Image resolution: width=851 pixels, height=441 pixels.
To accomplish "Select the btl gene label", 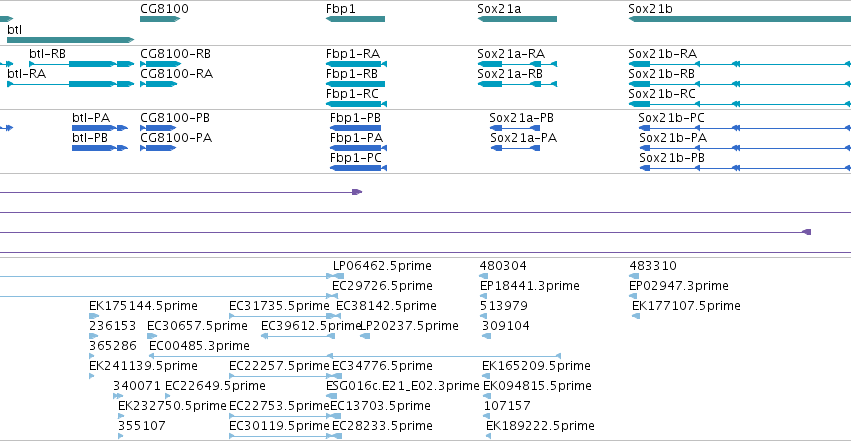I will (15, 30).
